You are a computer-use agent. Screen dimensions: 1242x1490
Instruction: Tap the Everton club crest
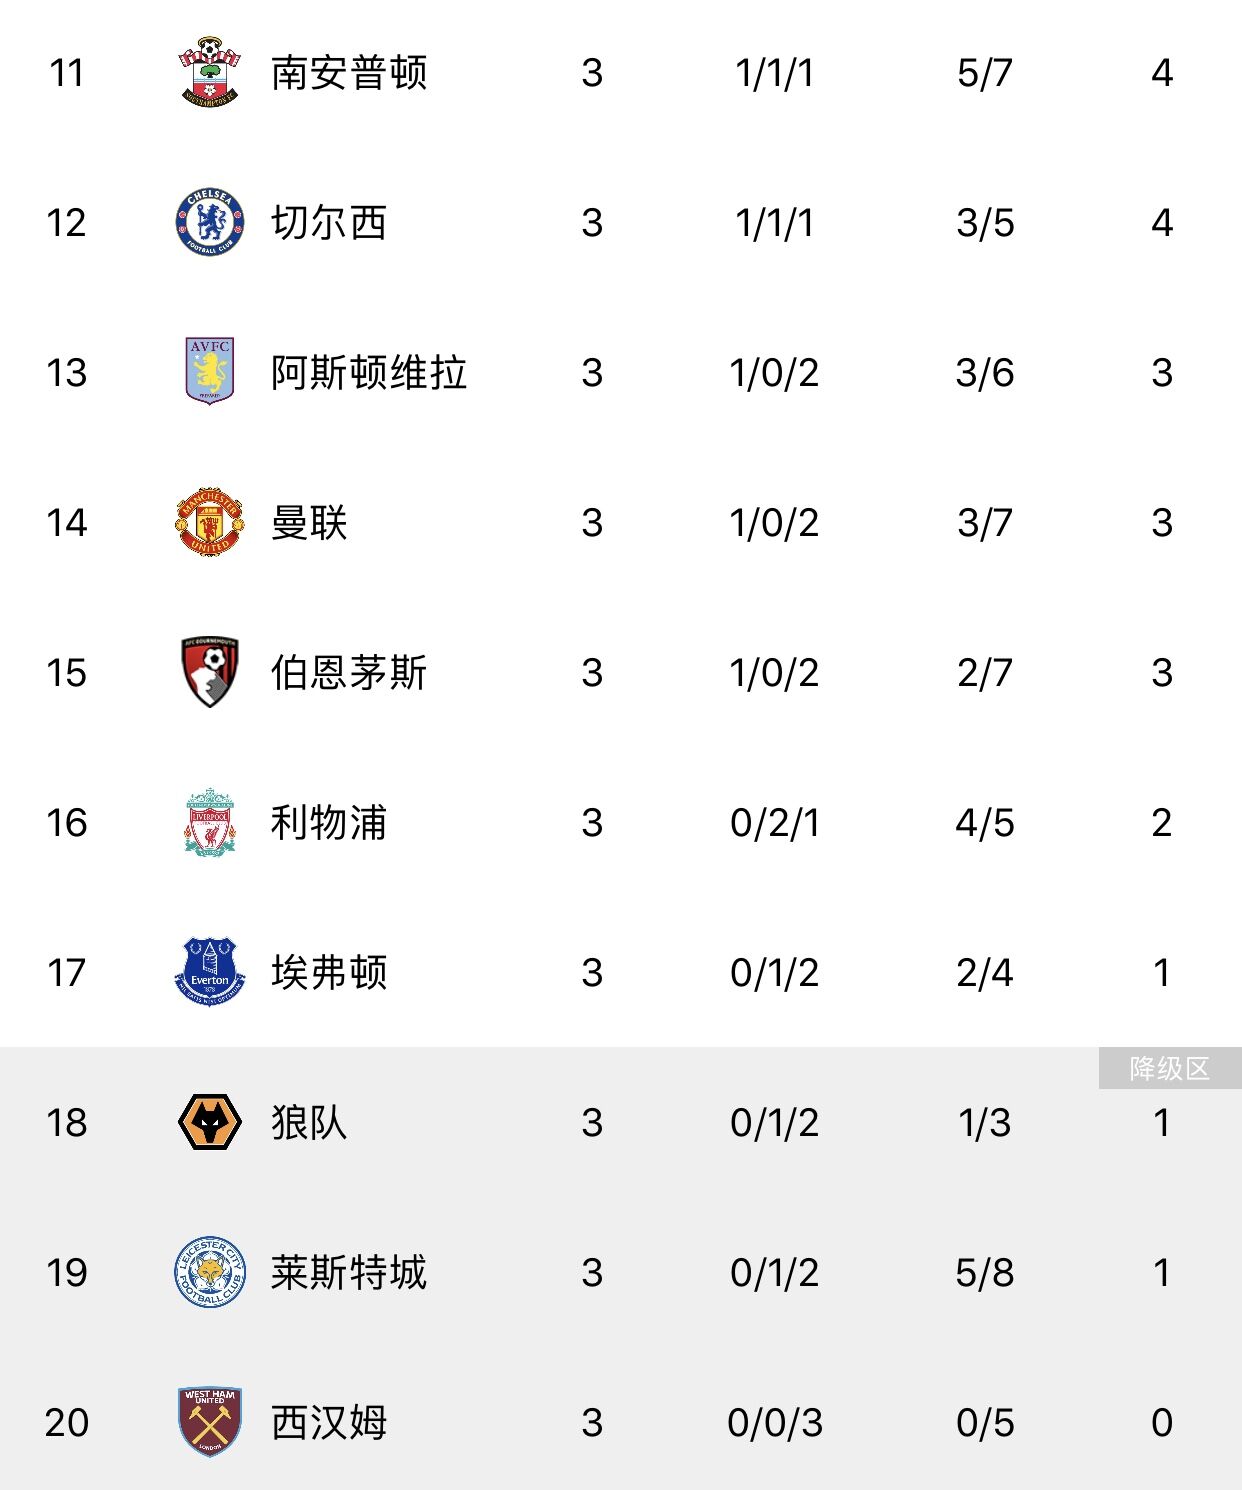click(209, 972)
